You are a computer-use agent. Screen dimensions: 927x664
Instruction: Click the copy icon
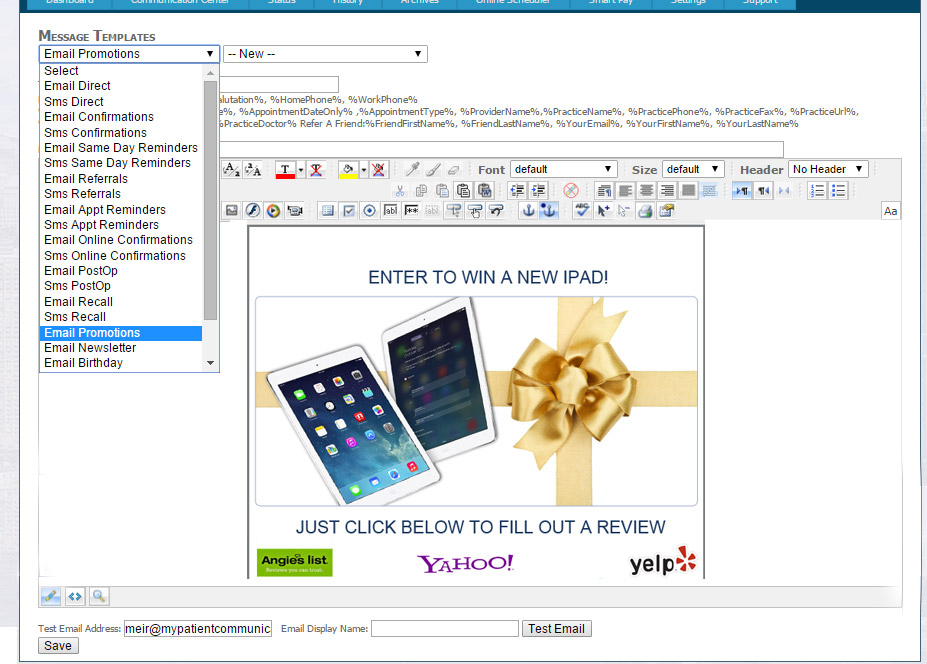point(421,190)
